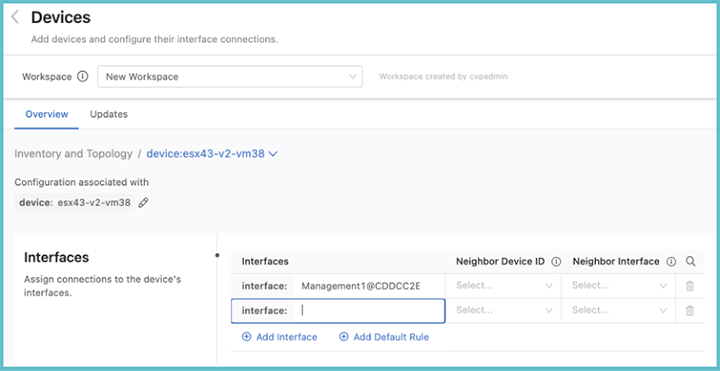
Task: Open Neighbor Device ID select in second row
Action: pyautogui.click(x=503, y=311)
